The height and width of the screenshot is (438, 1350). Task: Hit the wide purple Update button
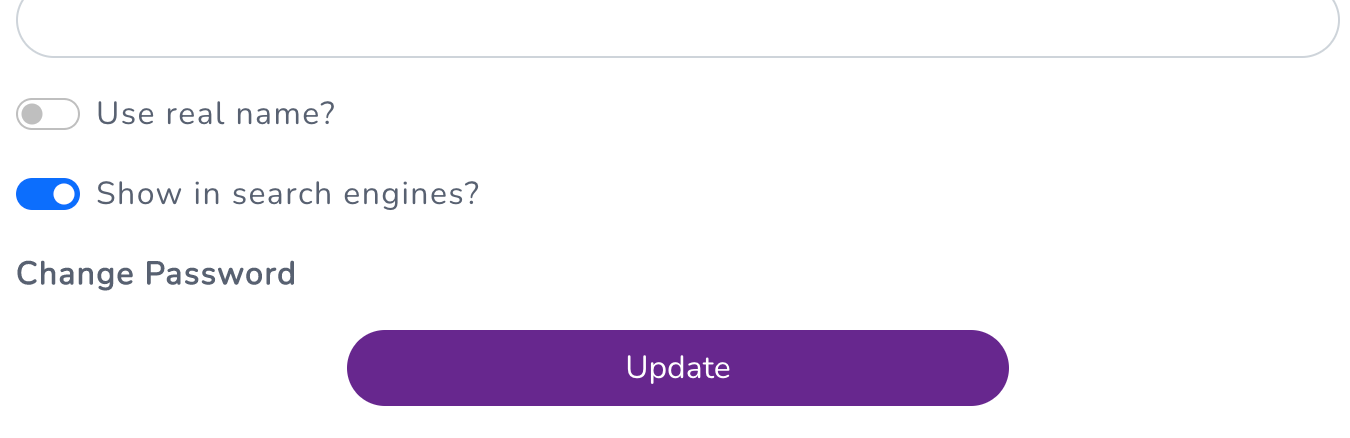click(x=677, y=368)
